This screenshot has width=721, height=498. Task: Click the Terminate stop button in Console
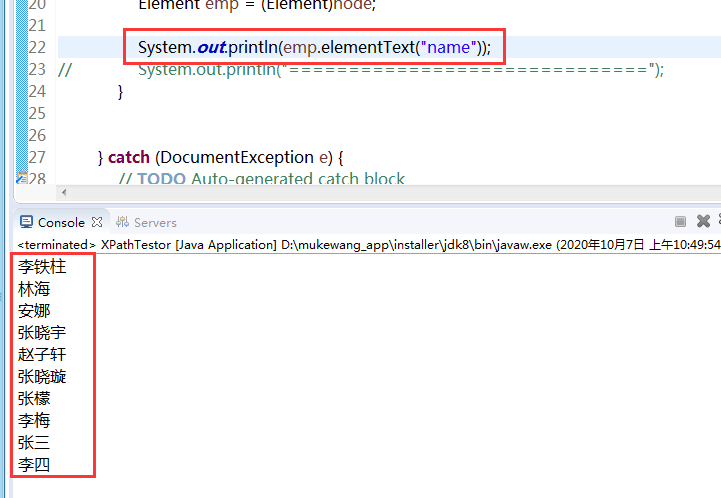pyautogui.click(x=680, y=222)
